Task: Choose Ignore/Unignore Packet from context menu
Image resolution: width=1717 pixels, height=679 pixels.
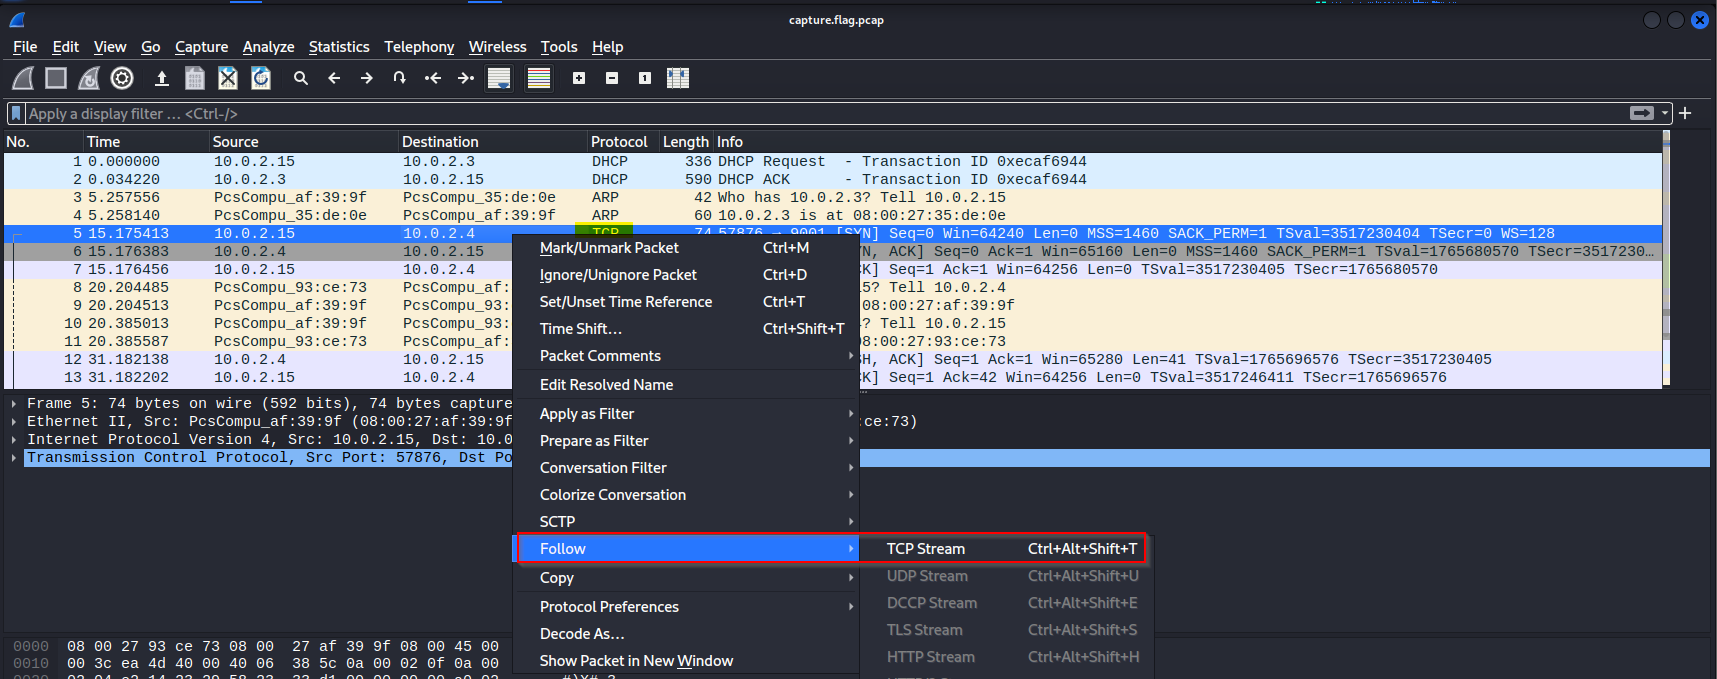Action: click(x=686, y=275)
